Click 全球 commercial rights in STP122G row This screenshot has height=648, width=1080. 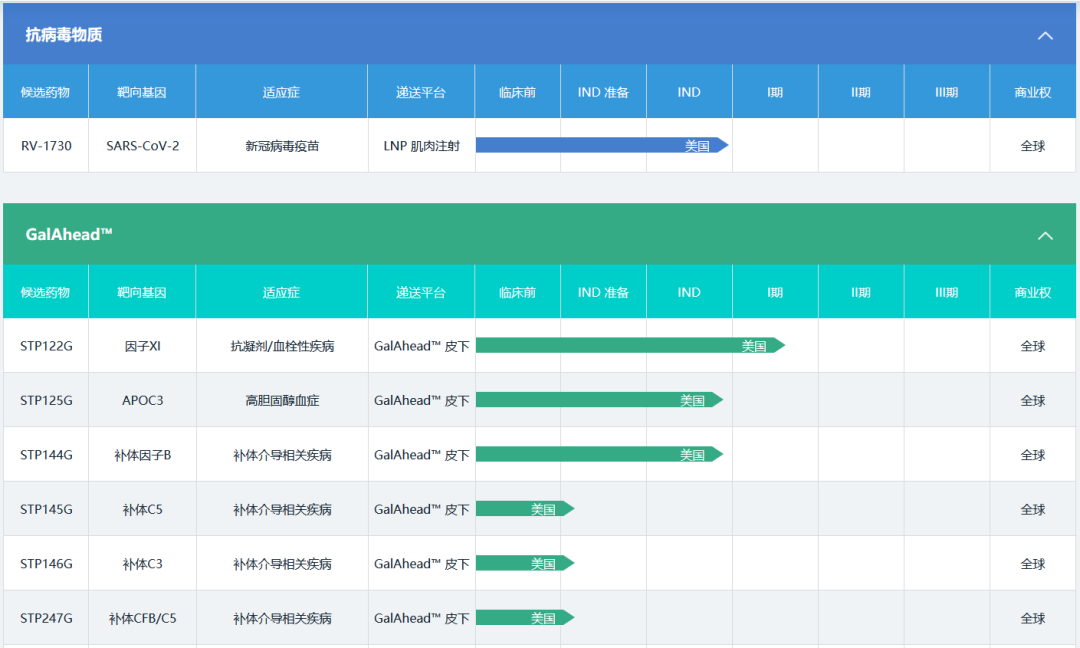(x=1032, y=346)
